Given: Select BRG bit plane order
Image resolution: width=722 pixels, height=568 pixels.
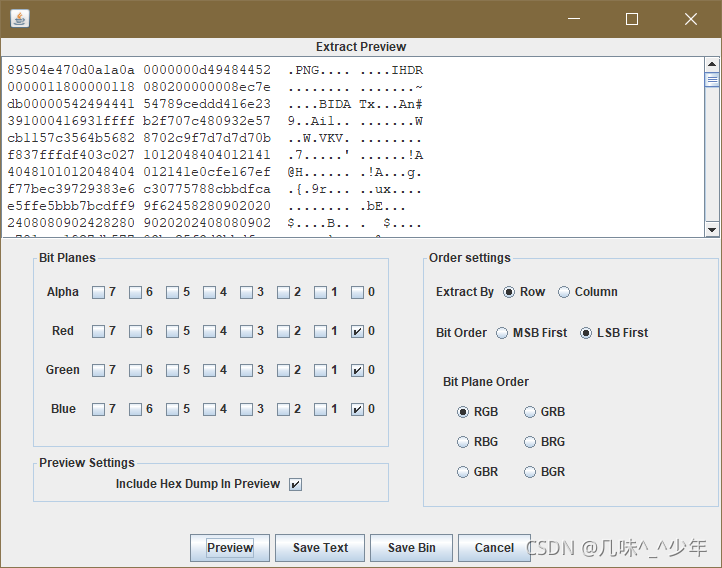Looking at the screenshot, I should click(x=530, y=442).
